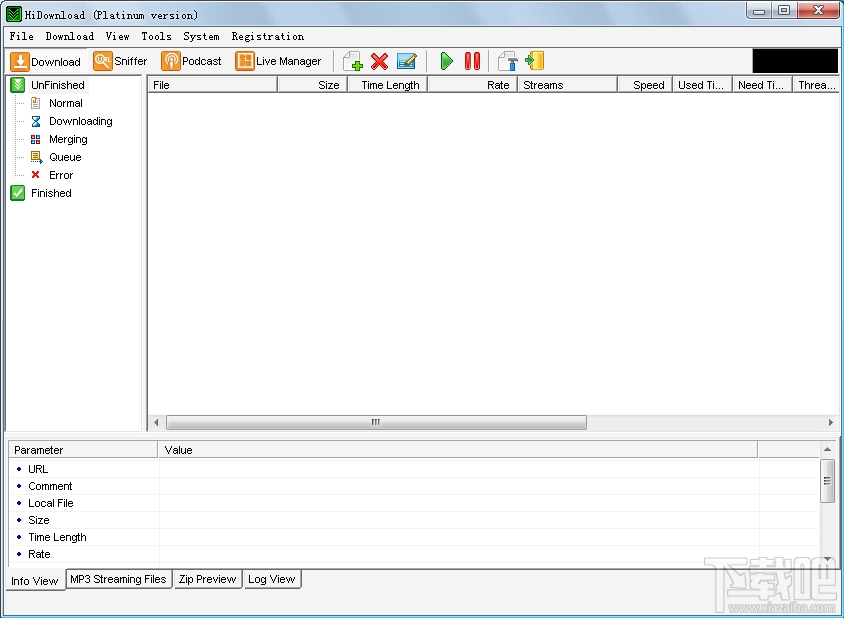This screenshot has width=844, height=618.
Task: Click the Downloading hourglass icon
Action: 36,121
